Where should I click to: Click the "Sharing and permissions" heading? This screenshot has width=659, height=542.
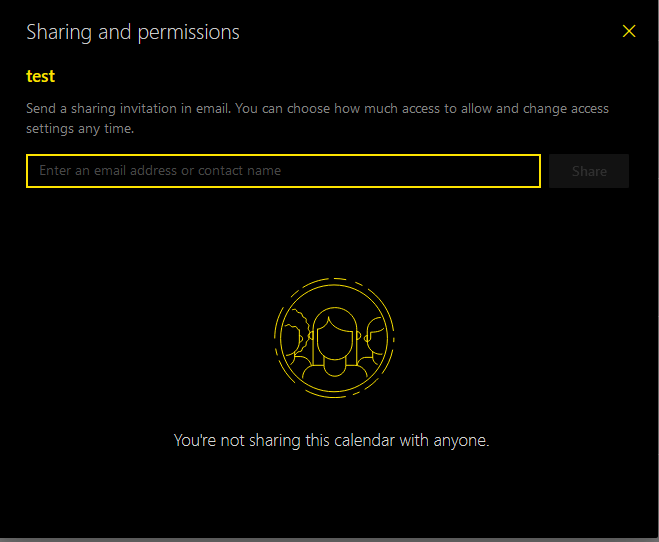tap(133, 32)
